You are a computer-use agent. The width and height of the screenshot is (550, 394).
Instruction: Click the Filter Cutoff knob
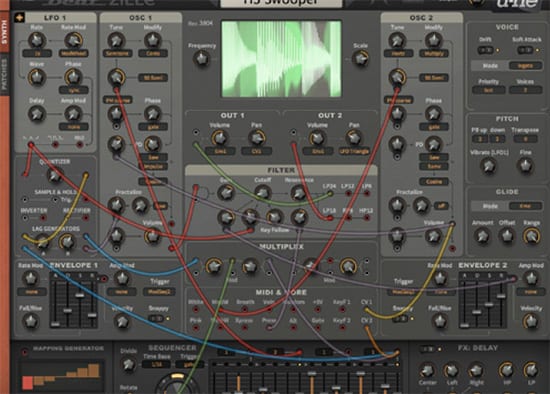click(262, 193)
